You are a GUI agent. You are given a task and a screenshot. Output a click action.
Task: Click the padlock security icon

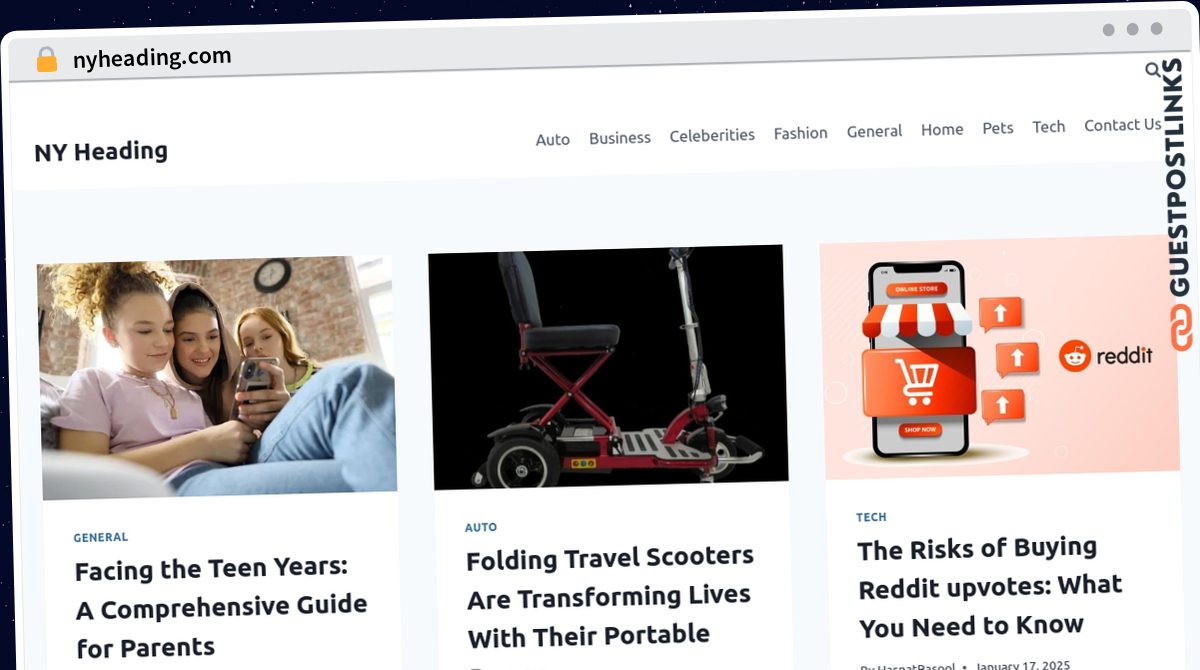[x=47, y=60]
